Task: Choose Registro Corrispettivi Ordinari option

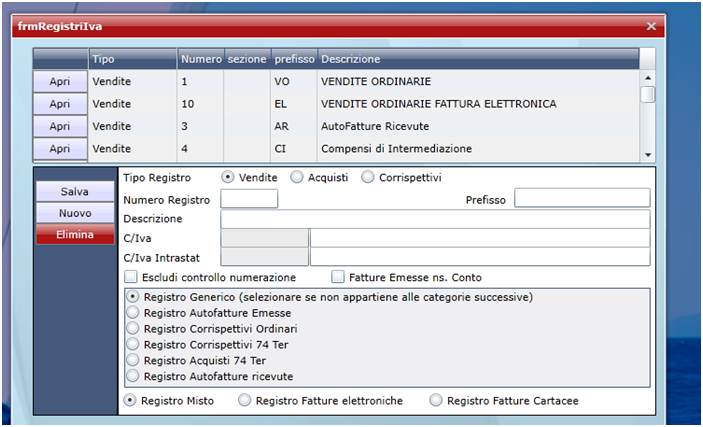Action: 133,328
